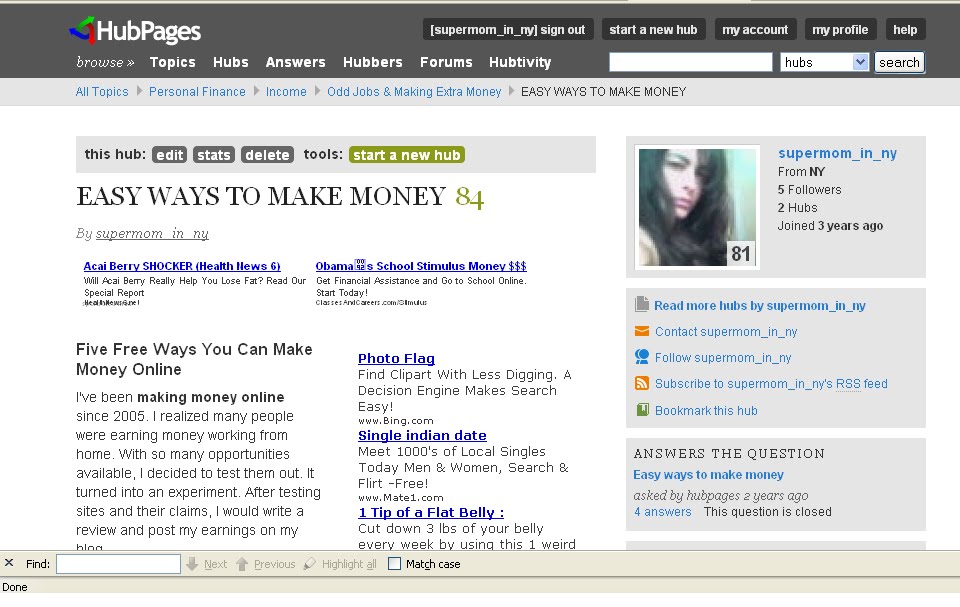960x607 pixels.
Task: Click the 1 Tip of a Flat Belly link
Action: click(x=431, y=513)
